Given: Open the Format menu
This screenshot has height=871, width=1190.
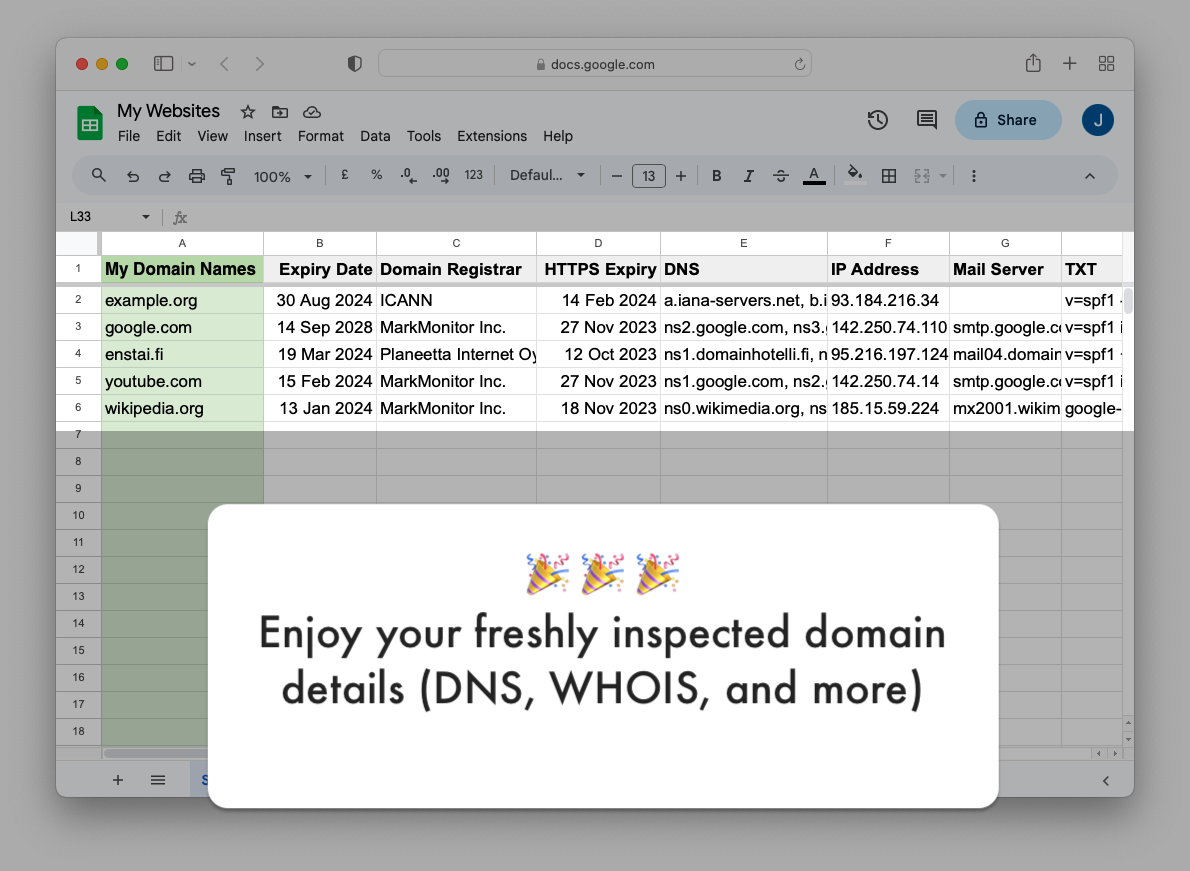Looking at the screenshot, I should tap(320, 136).
